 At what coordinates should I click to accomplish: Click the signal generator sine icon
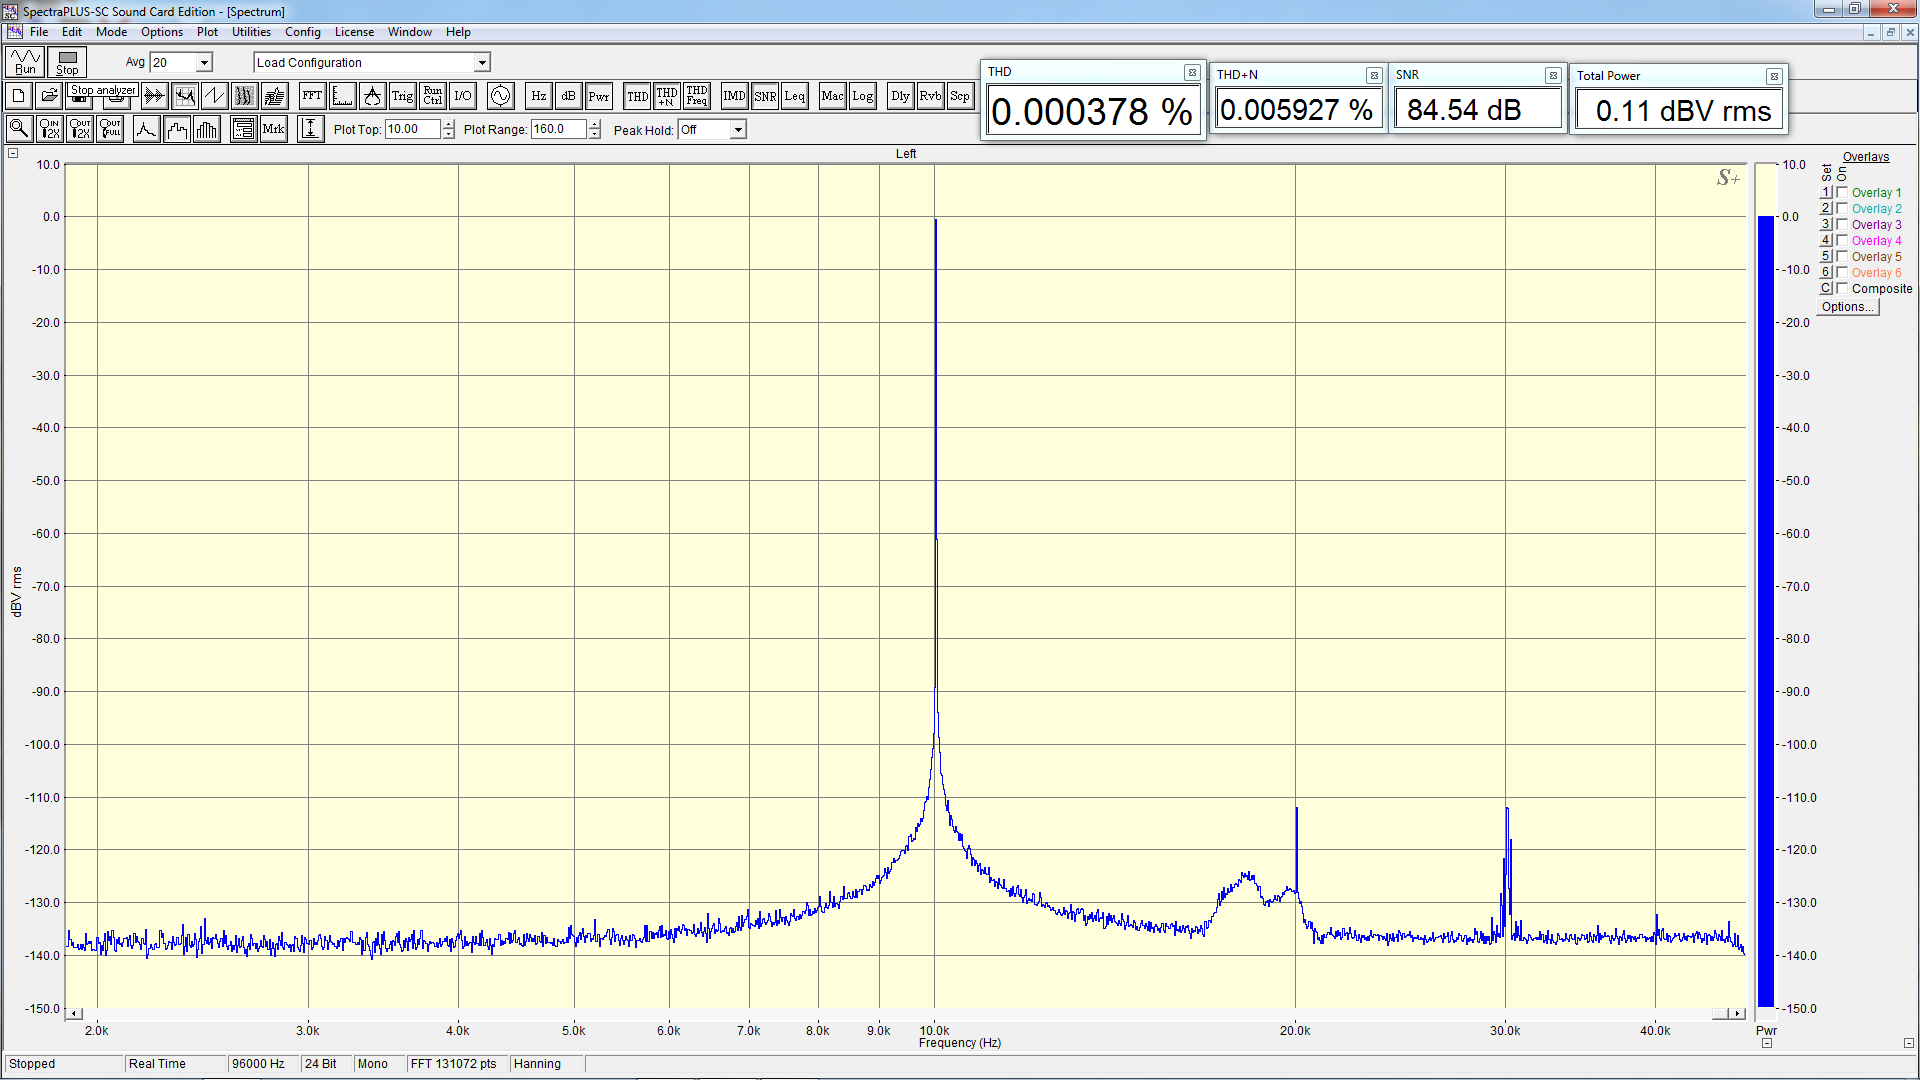click(500, 96)
